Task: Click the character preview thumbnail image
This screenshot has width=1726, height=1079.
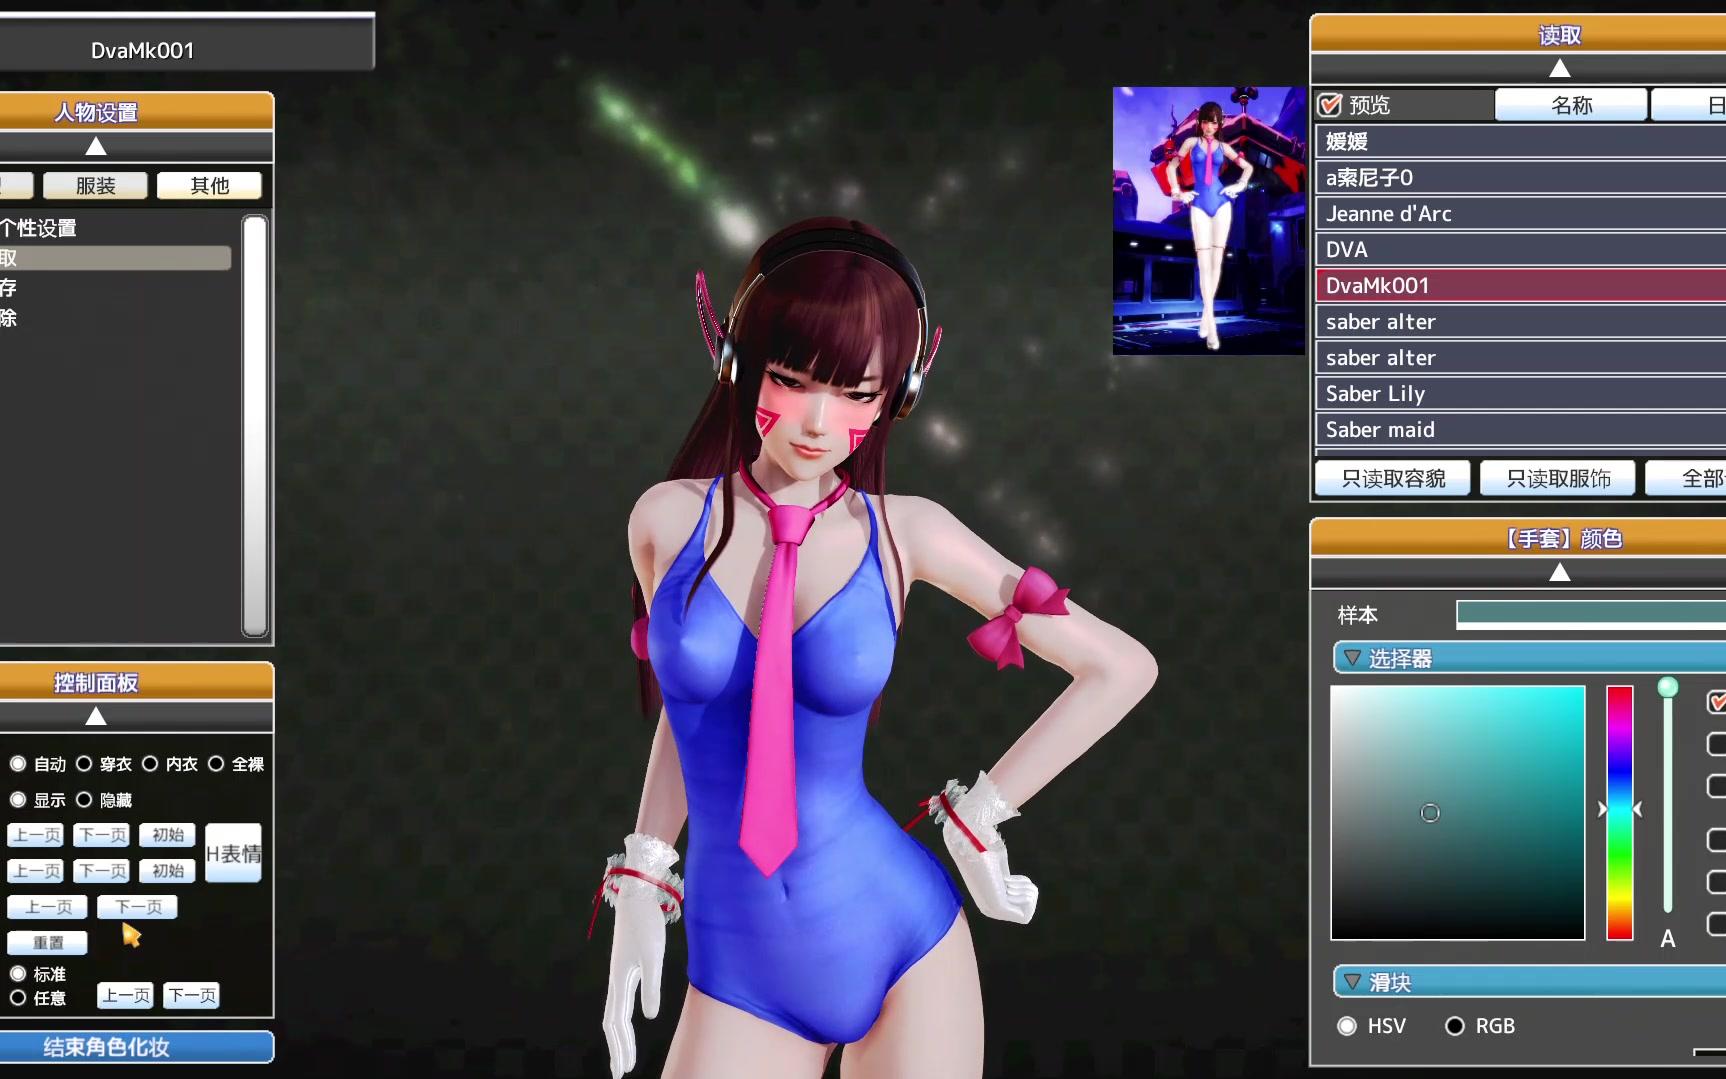Action: tap(1209, 221)
